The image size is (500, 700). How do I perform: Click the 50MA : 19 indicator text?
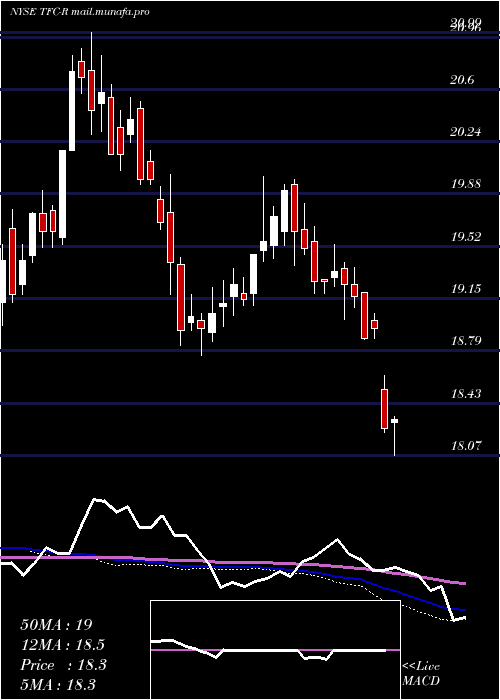pos(56,625)
